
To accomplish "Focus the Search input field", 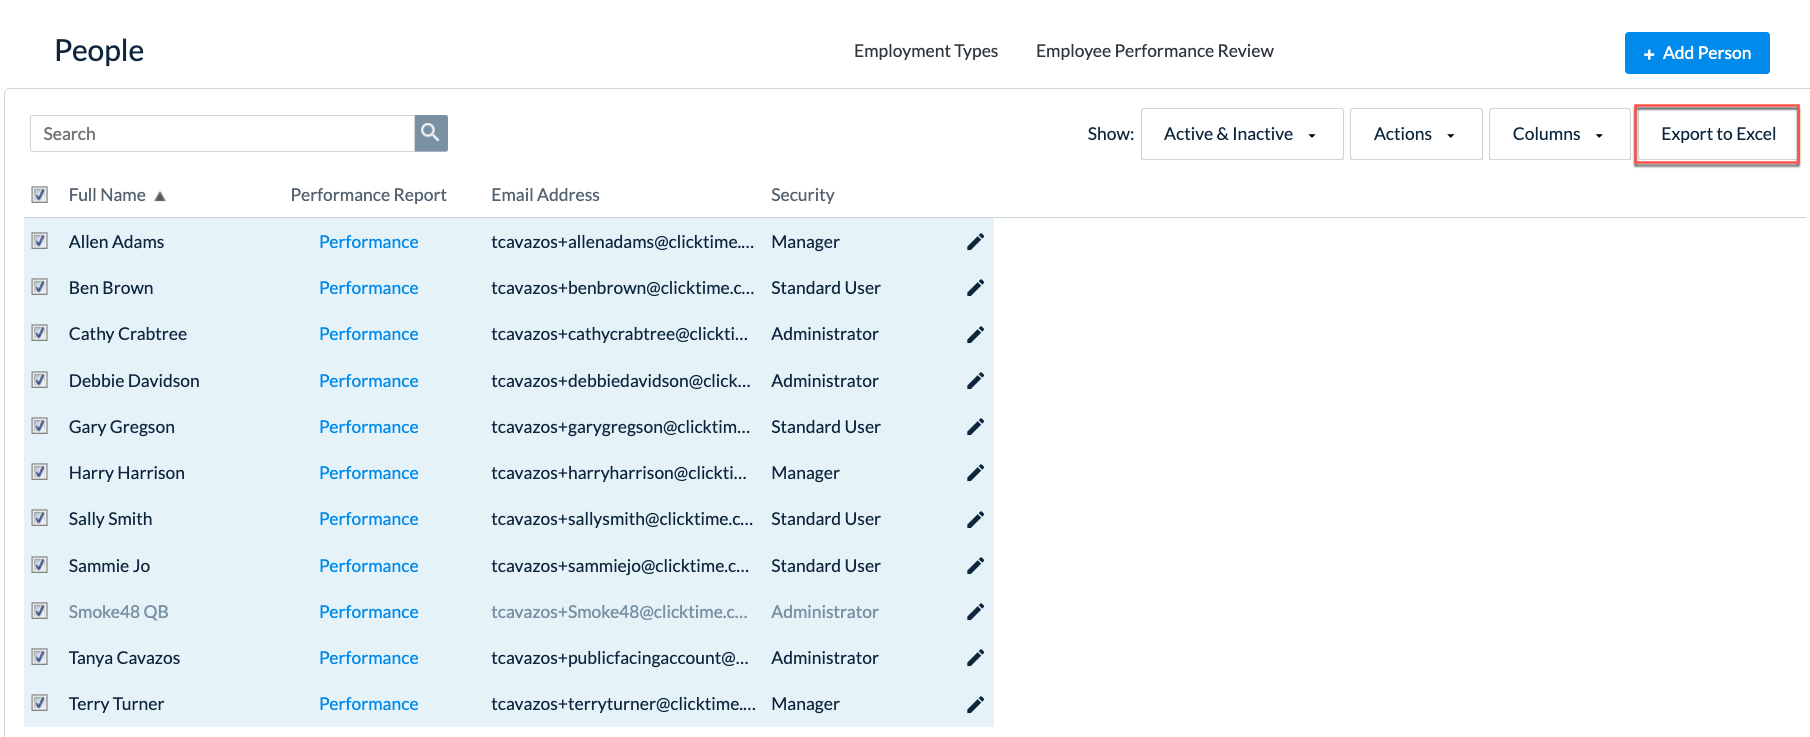I will point(222,133).
